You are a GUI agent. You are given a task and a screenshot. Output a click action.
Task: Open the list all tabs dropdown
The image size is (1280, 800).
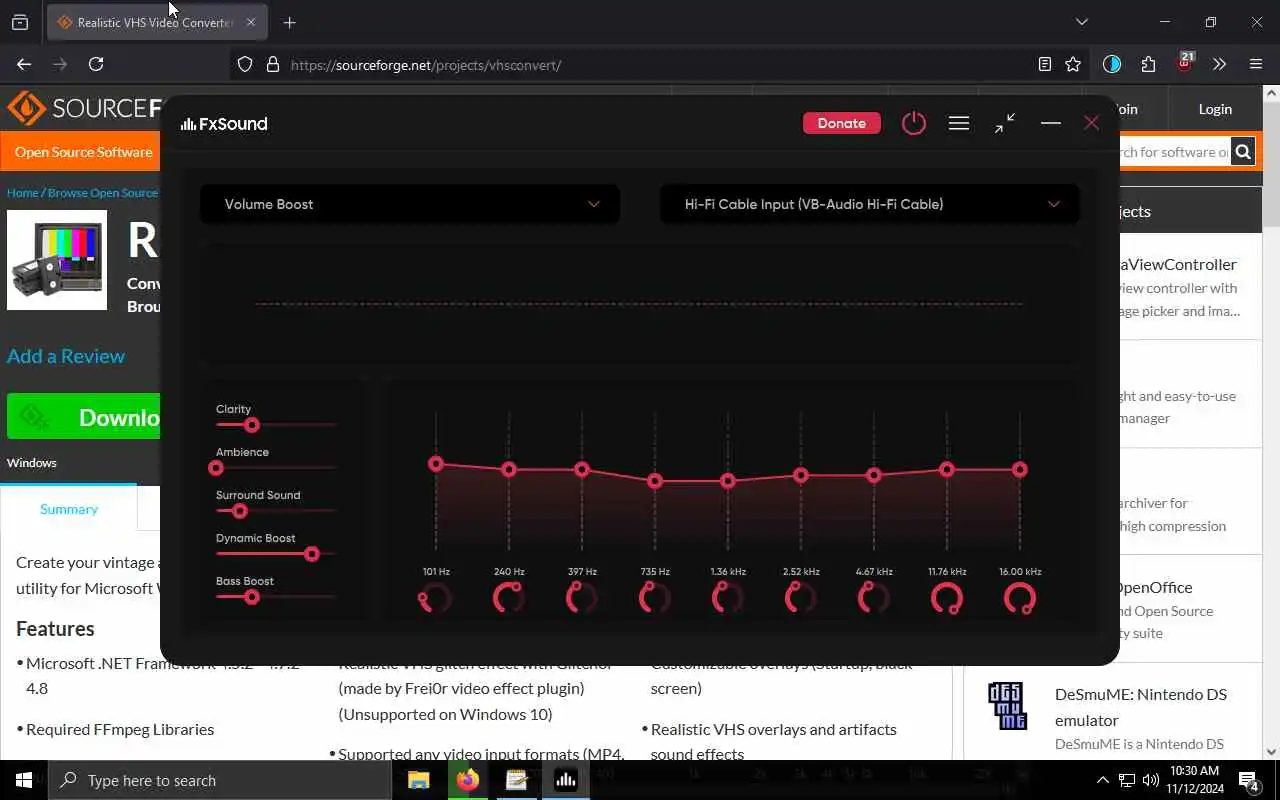coord(1081,22)
